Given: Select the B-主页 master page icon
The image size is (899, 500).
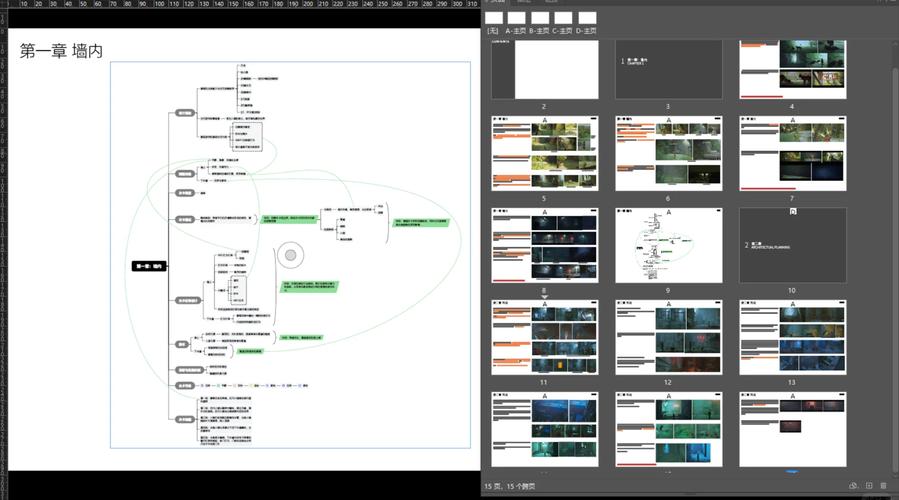Looking at the screenshot, I should pyautogui.click(x=540, y=18).
